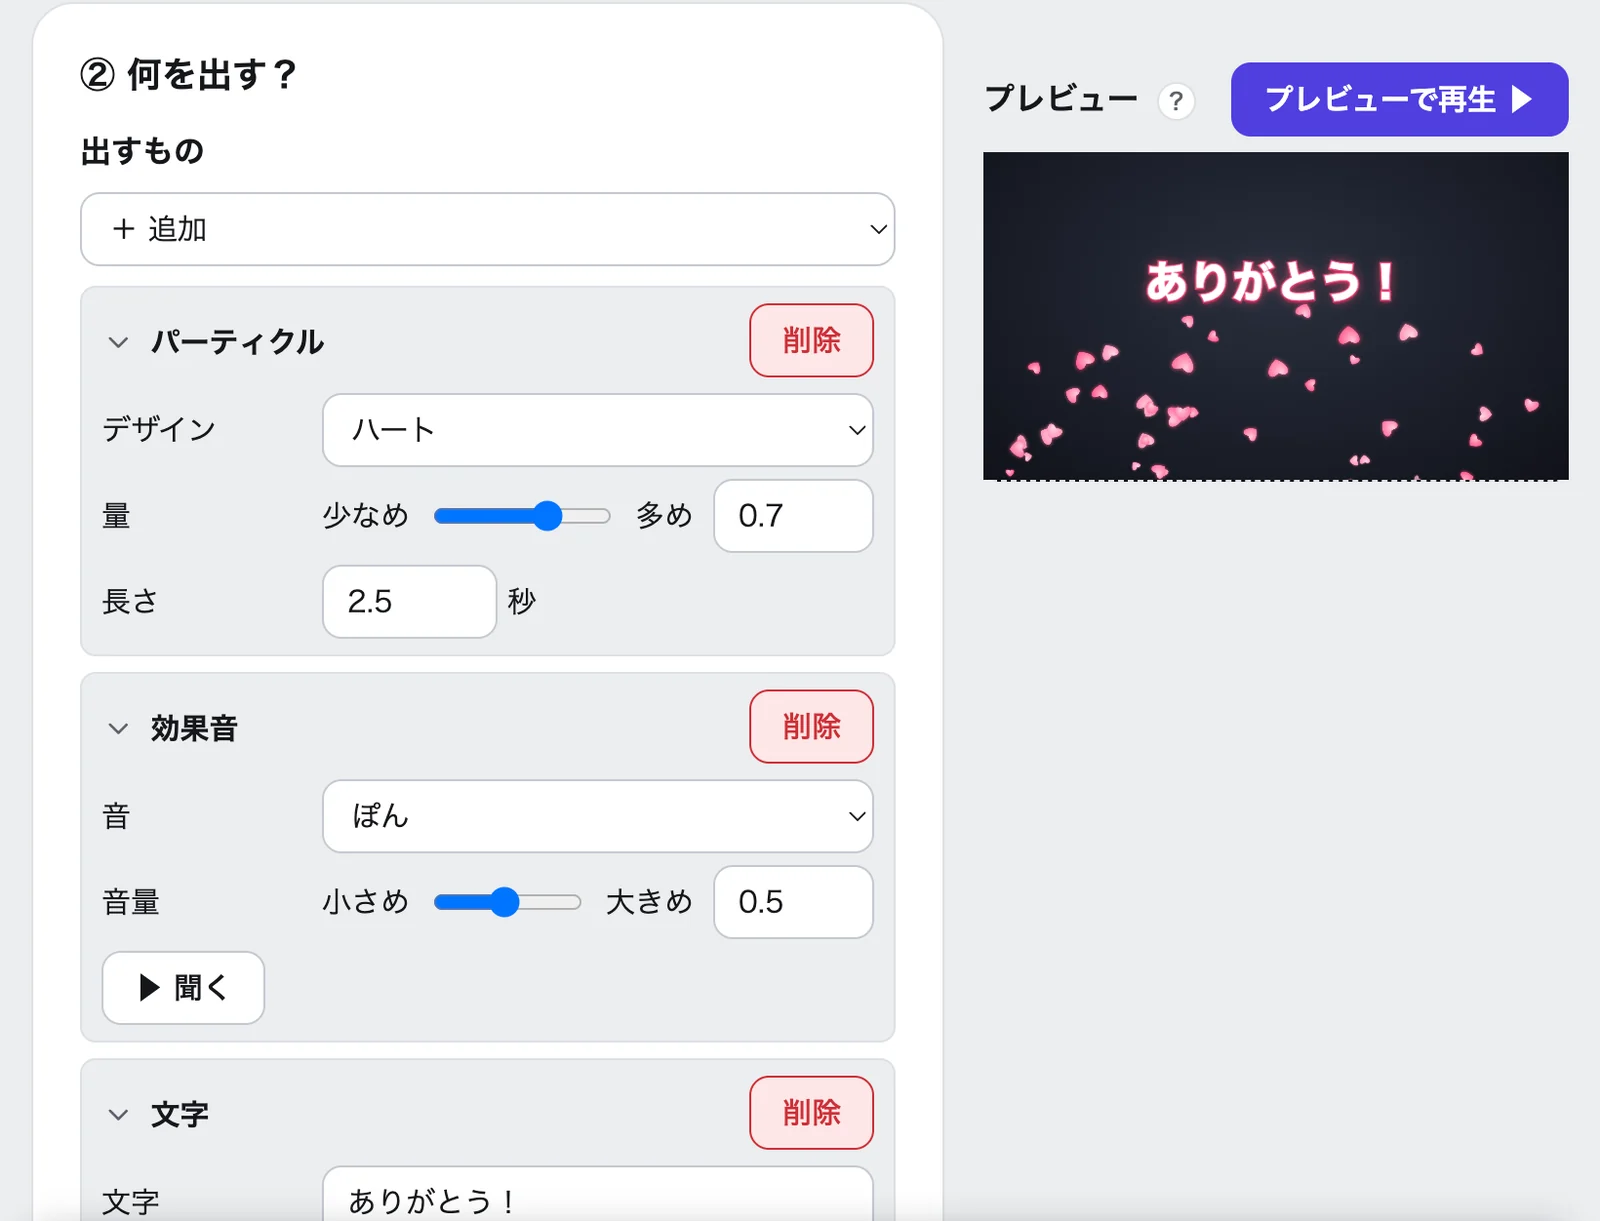Click the 少なめ label
This screenshot has height=1221, width=1600.
(365, 516)
